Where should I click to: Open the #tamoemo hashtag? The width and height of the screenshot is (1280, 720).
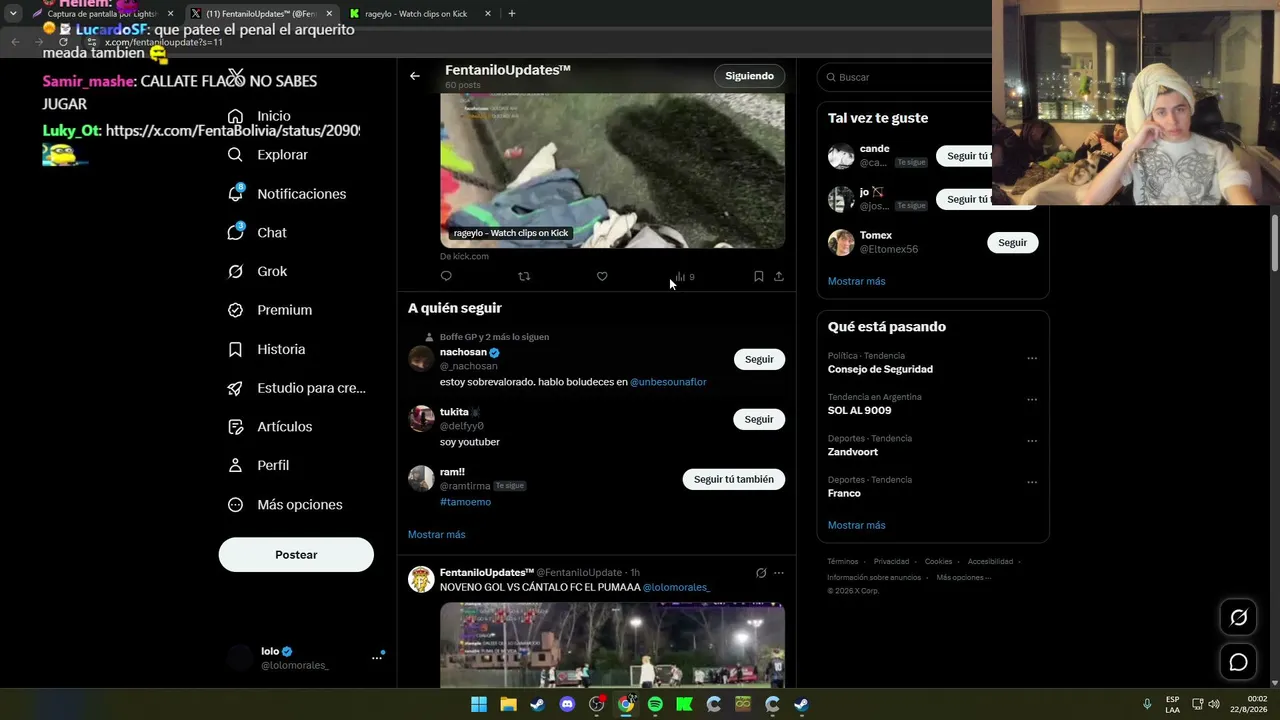(466, 502)
